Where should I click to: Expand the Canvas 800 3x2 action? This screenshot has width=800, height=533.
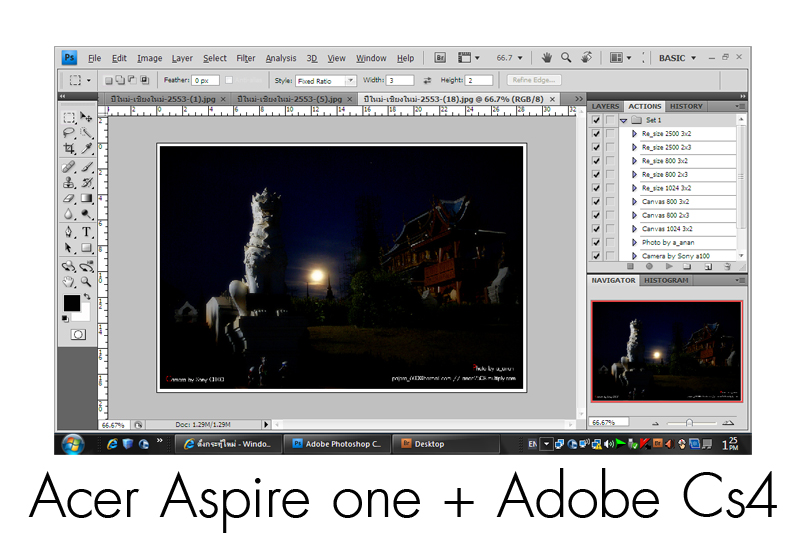634,202
